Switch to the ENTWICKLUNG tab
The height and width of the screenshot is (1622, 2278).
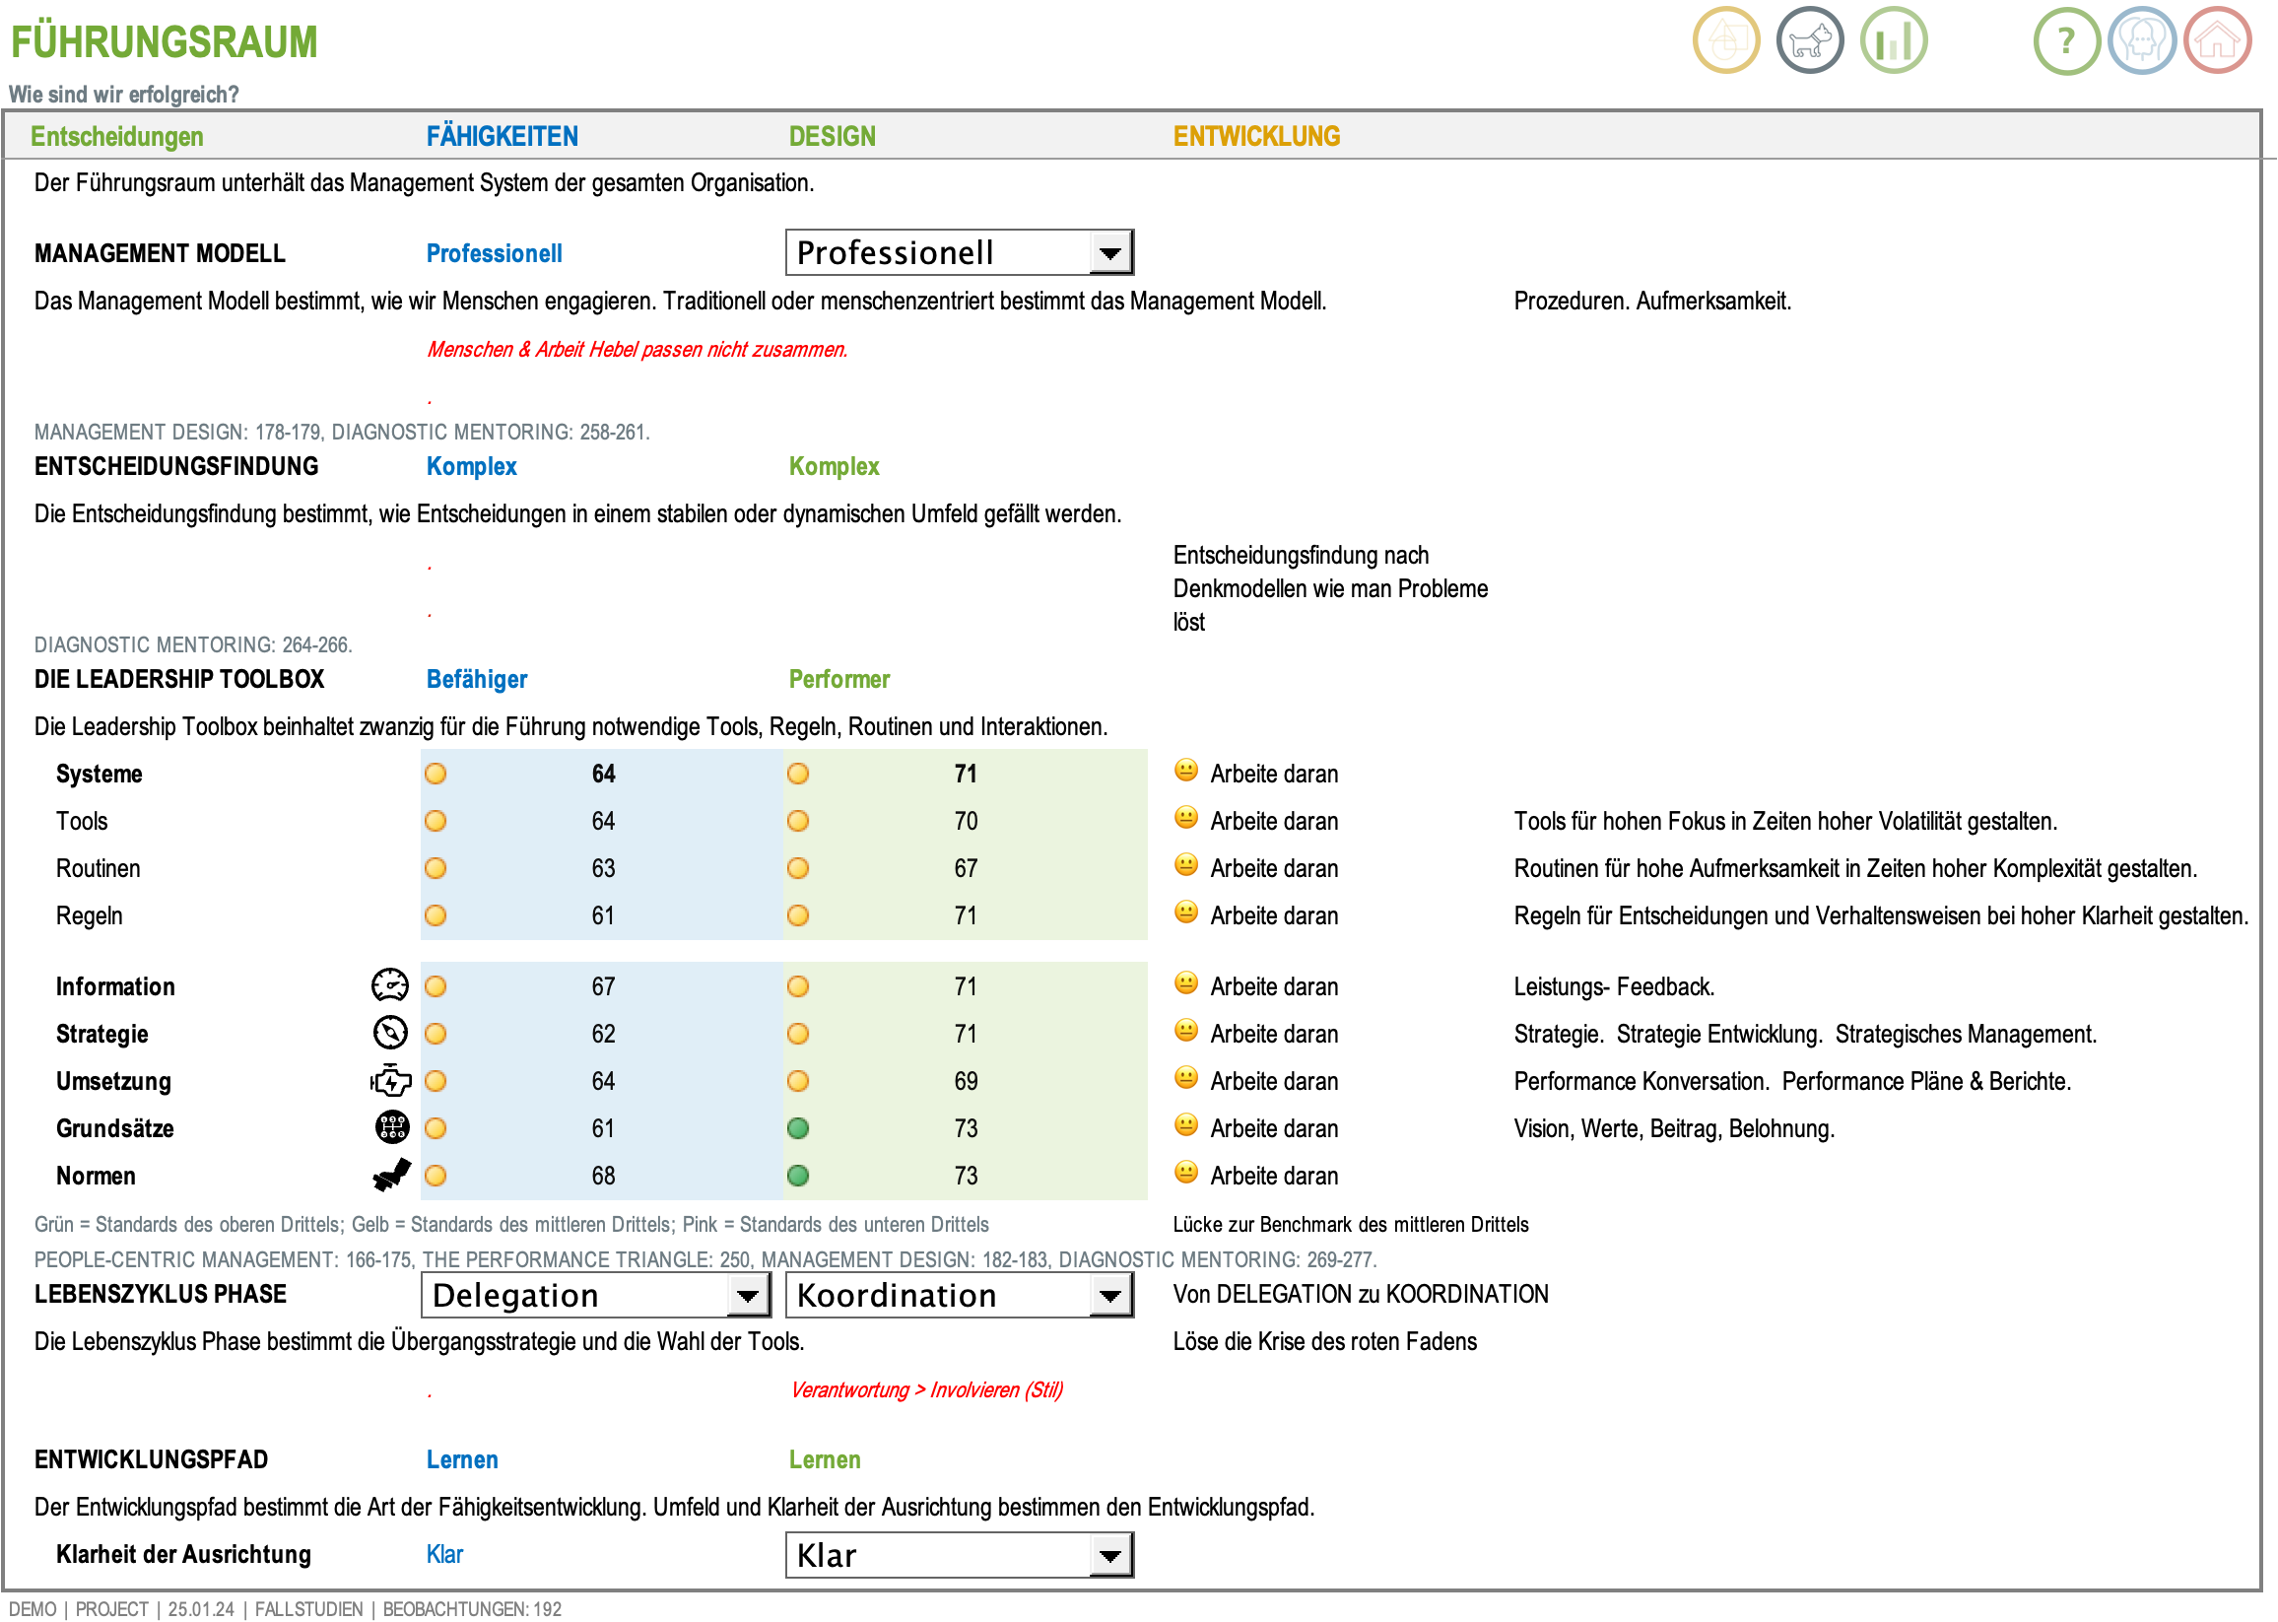point(1256,136)
